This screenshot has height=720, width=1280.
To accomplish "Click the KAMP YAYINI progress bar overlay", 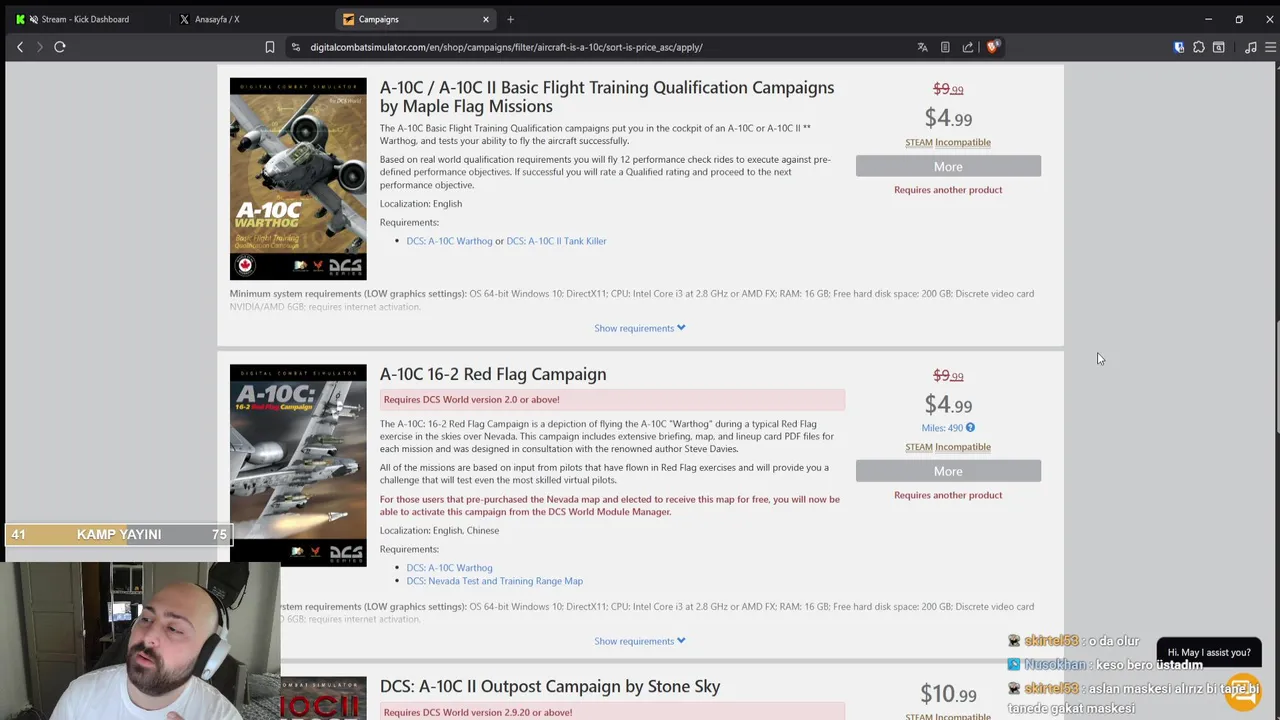I will 118,535.
